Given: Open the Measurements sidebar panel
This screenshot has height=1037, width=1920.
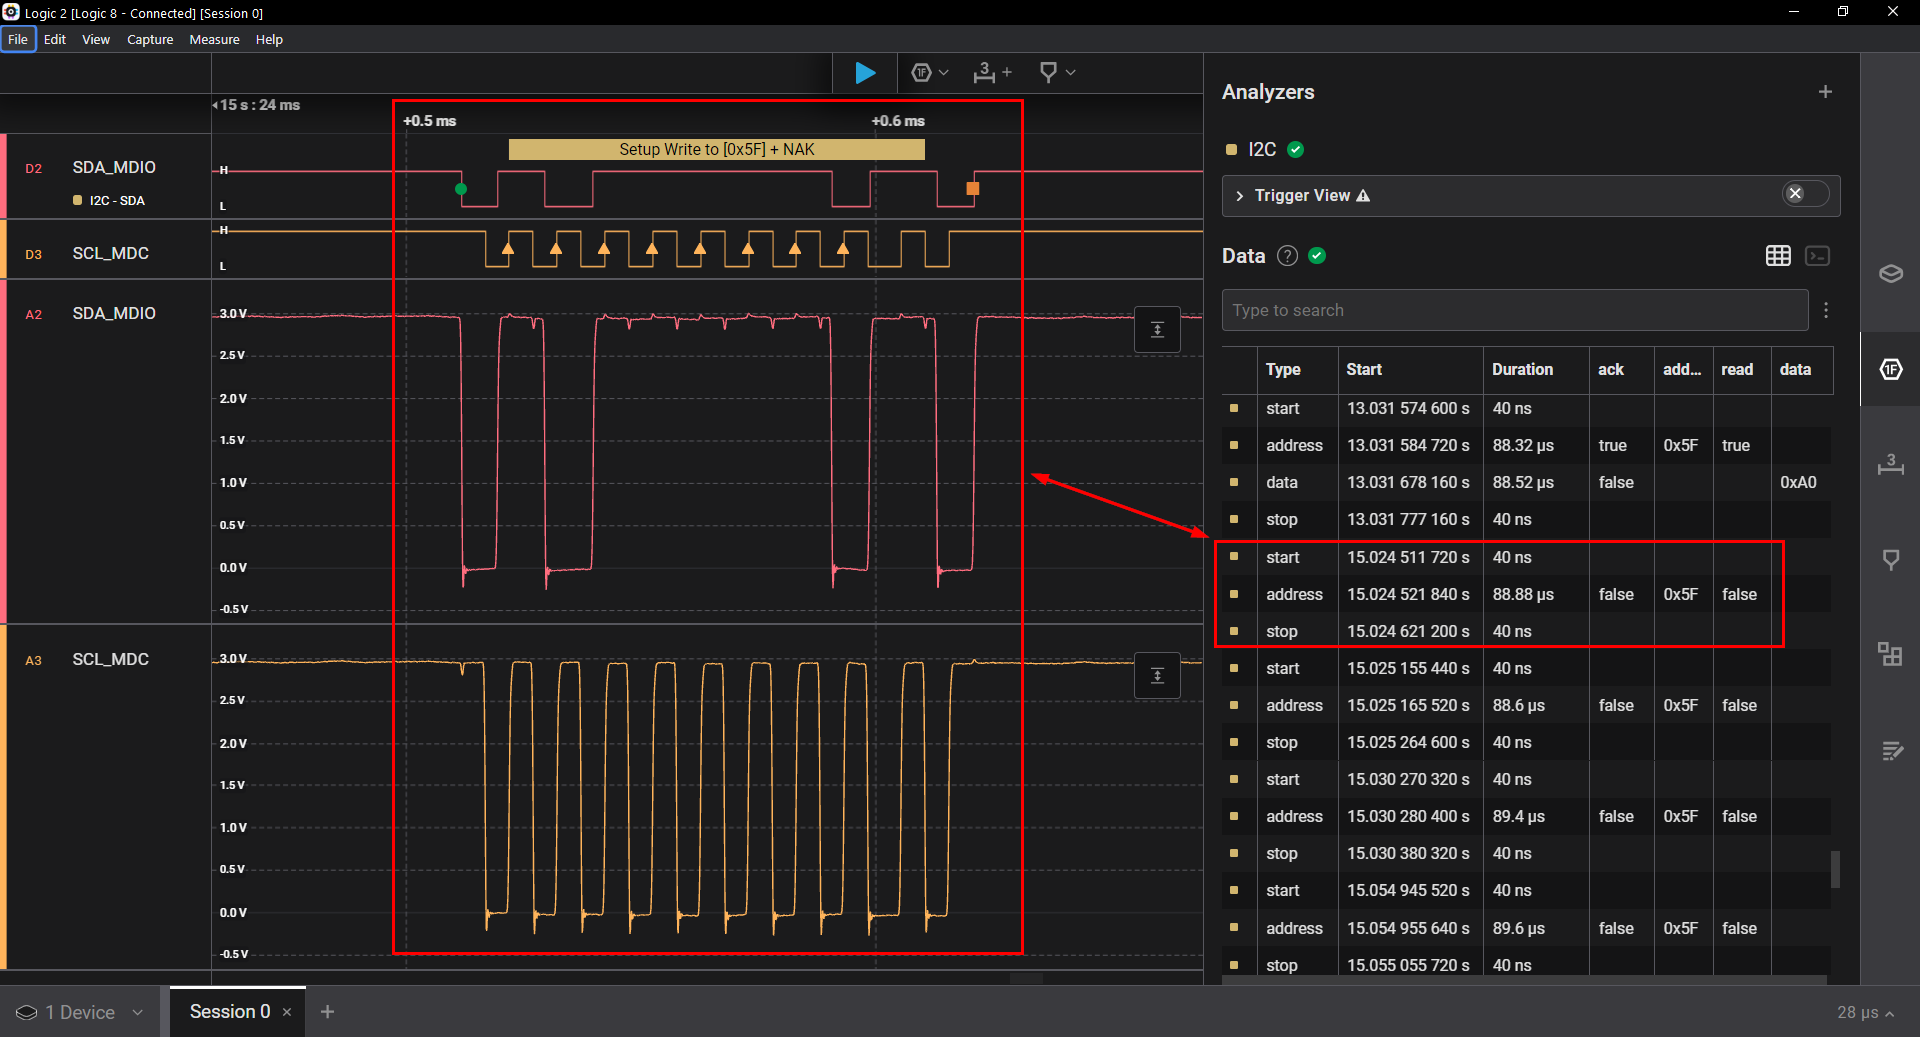Looking at the screenshot, I should point(1890,464).
